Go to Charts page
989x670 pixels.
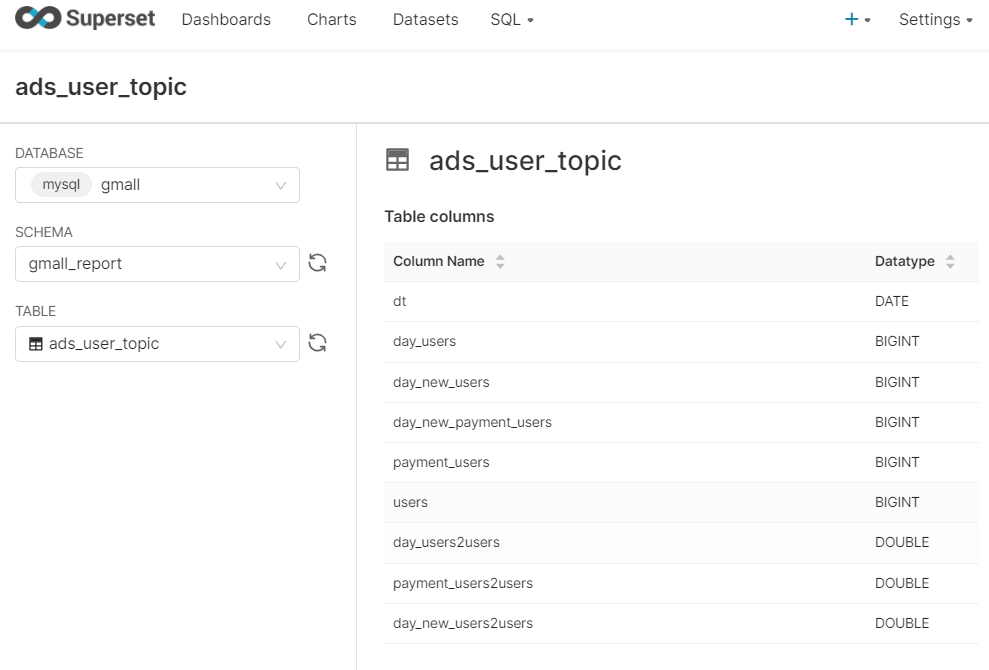(x=332, y=20)
